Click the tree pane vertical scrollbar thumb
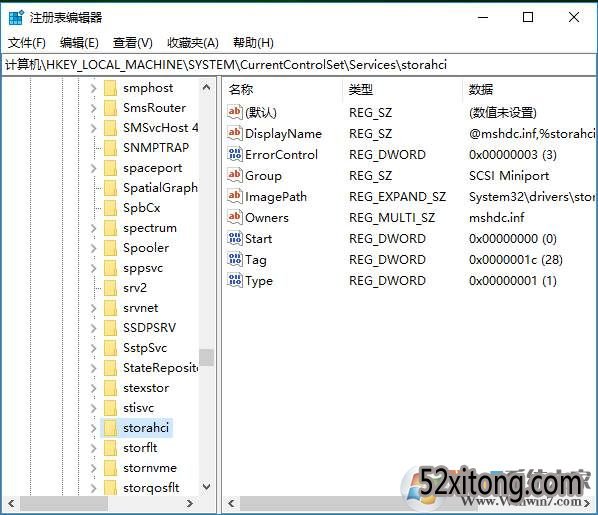Viewport: 598px width, 515px height. (x=206, y=357)
